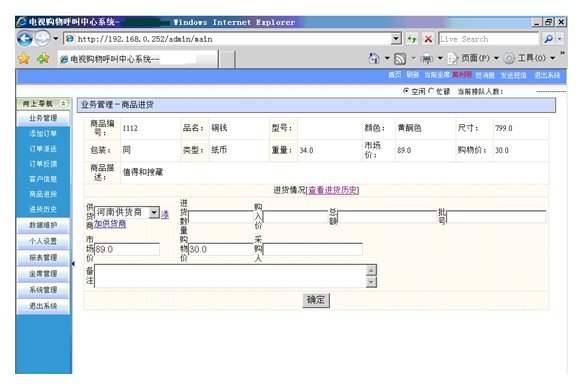The image size is (581, 387).
Task: Open the Home page icon
Action: click(374, 58)
